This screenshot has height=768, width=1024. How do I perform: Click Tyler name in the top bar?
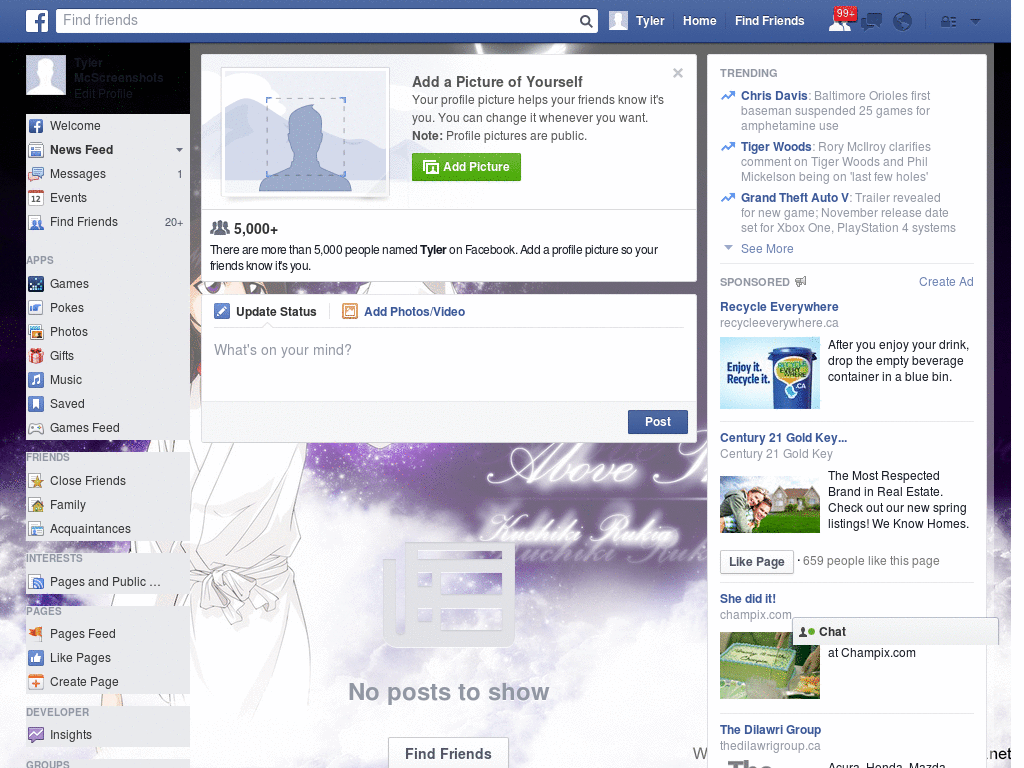[x=650, y=21]
